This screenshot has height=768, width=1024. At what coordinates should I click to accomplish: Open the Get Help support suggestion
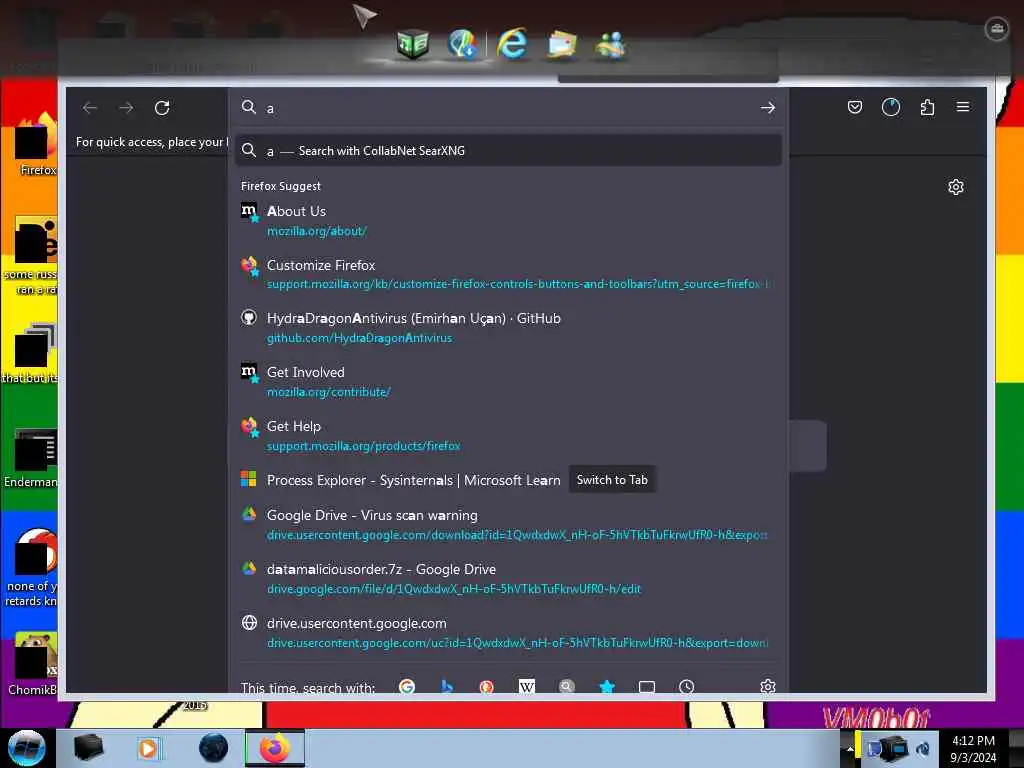[508, 436]
